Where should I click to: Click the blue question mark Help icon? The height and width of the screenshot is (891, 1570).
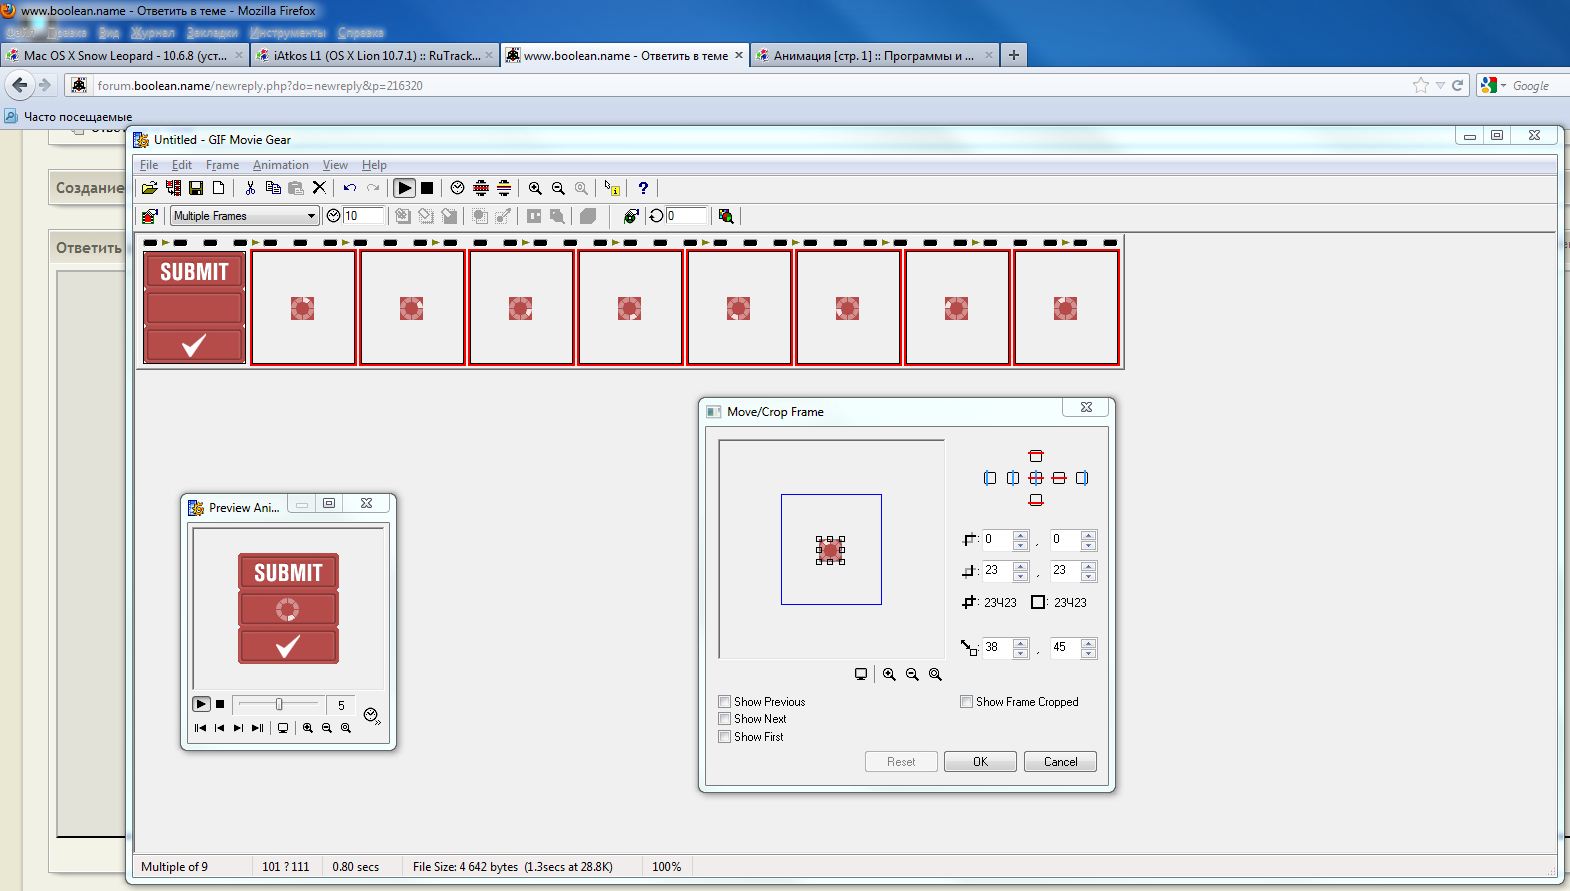click(x=643, y=188)
